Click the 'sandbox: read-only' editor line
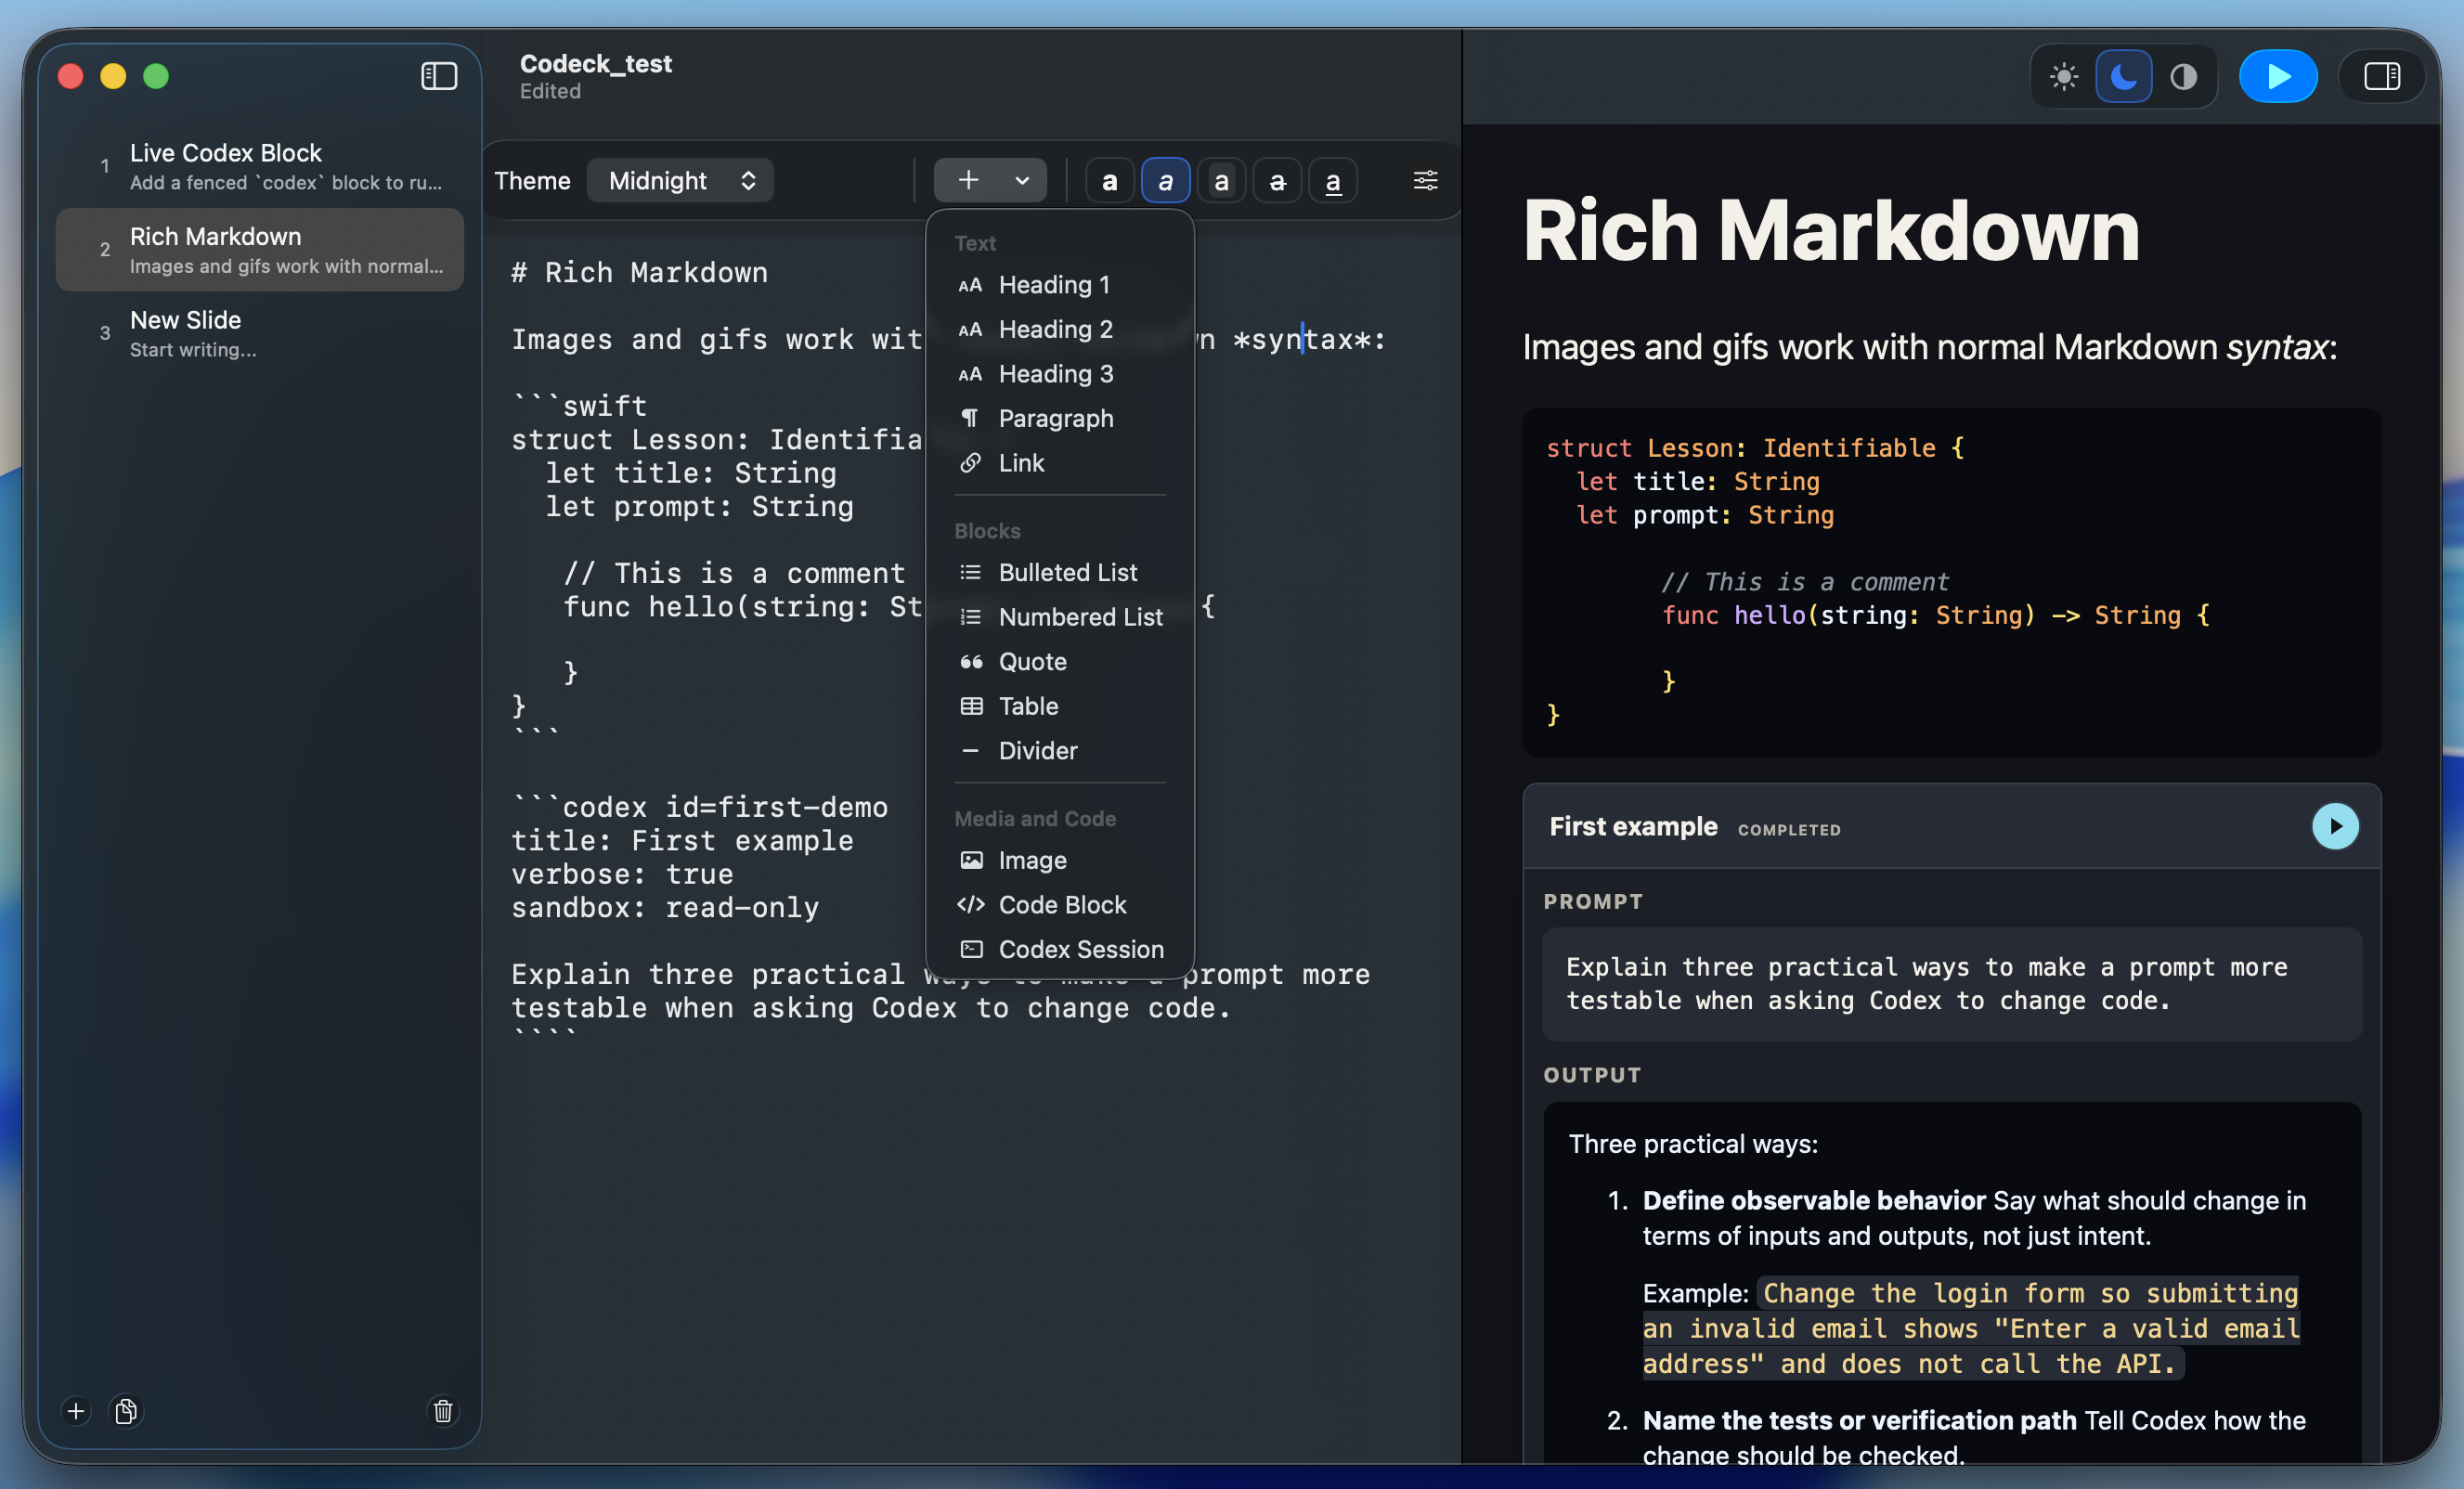Viewport: 2464px width, 1489px height. click(665, 908)
